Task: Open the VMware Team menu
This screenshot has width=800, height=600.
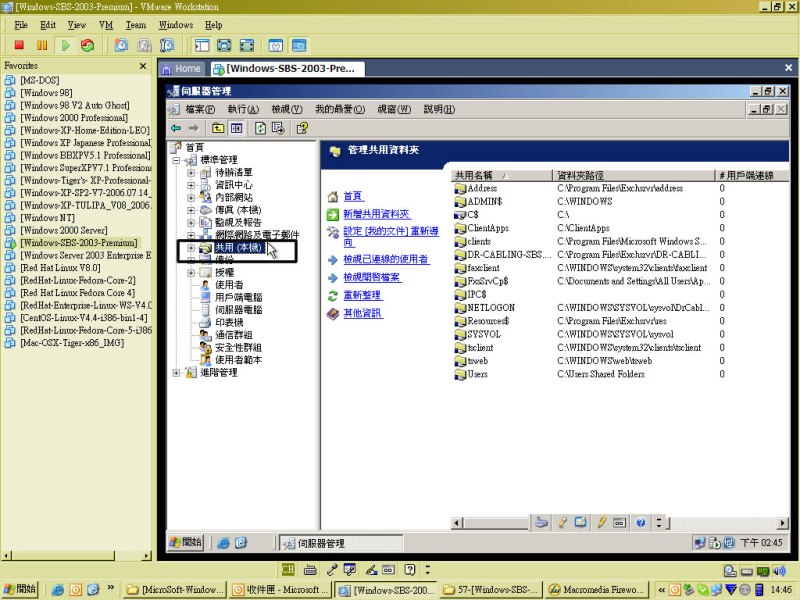Action: [x=136, y=25]
